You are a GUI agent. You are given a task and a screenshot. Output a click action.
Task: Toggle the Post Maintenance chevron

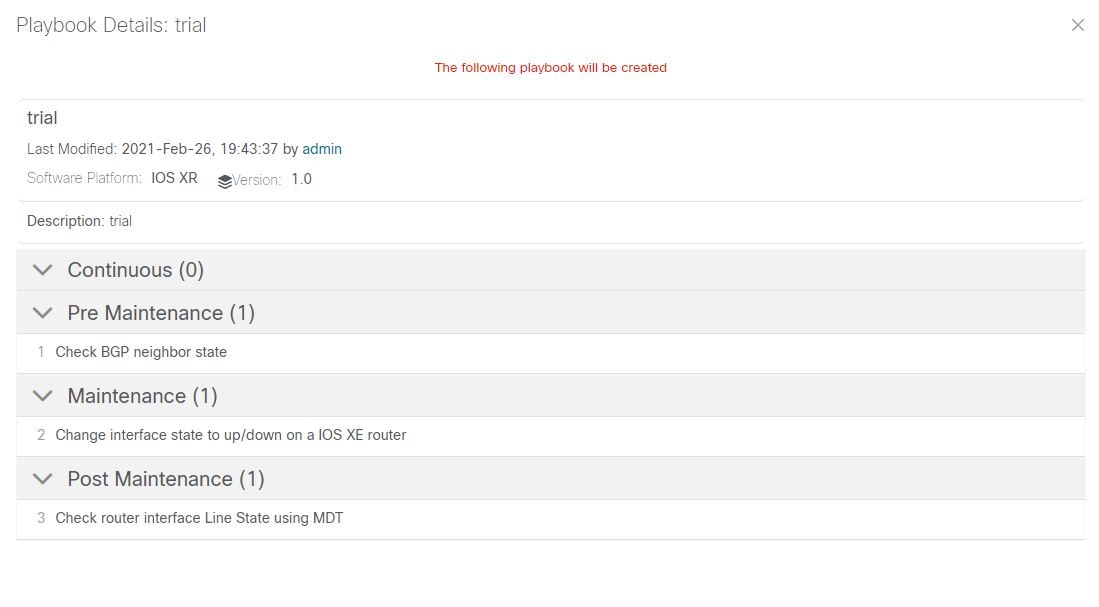pyautogui.click(x=42, y=479)
